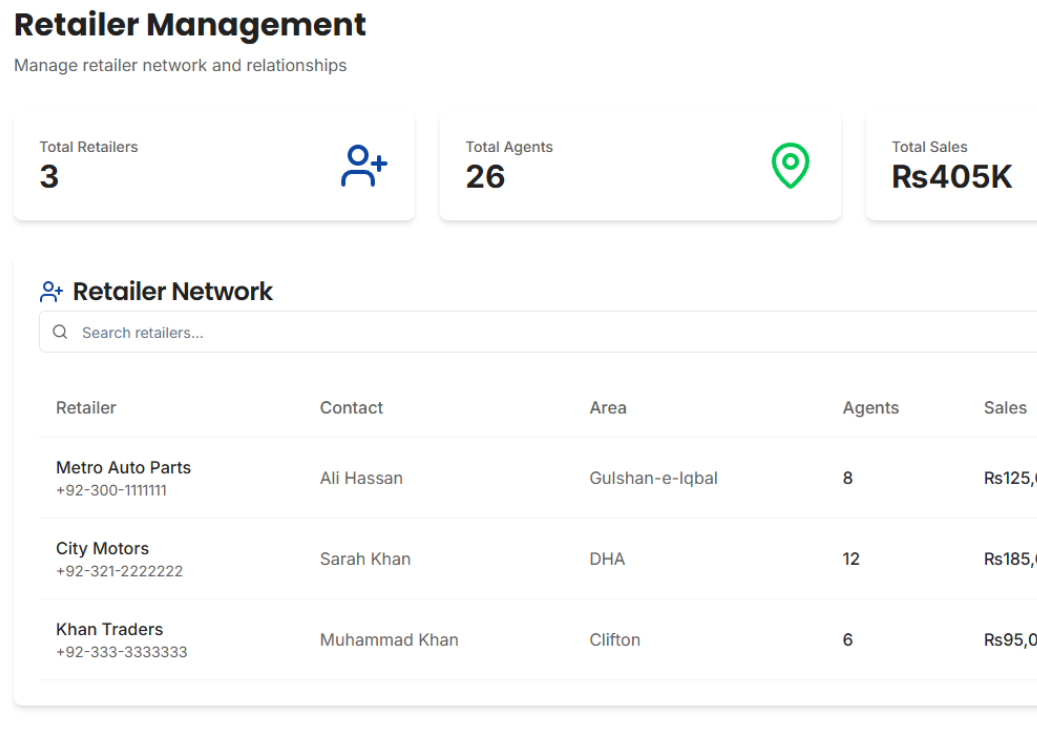
Task: Click the Area column header
Action: point(608,408)
